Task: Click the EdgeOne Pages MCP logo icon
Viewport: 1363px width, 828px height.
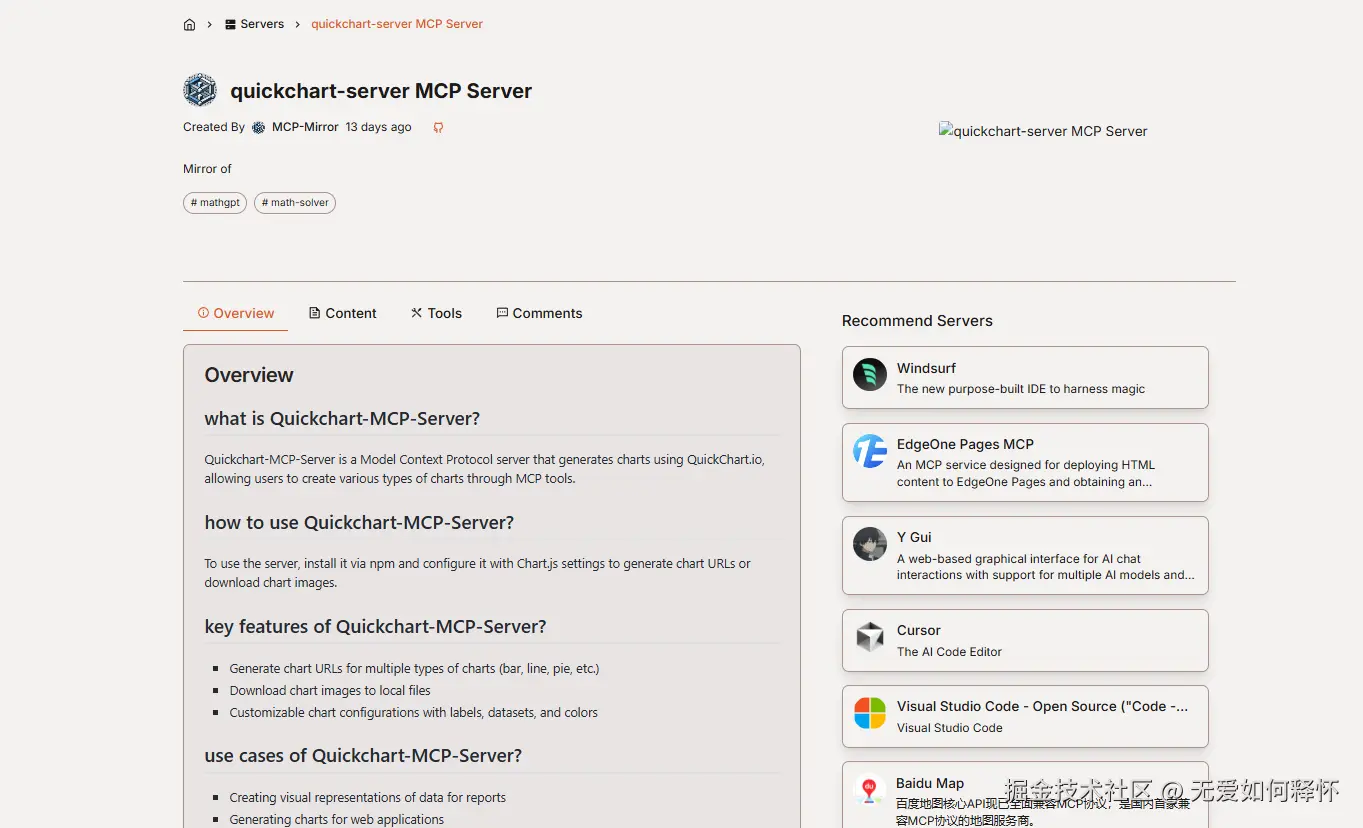Action: (870, 451)
